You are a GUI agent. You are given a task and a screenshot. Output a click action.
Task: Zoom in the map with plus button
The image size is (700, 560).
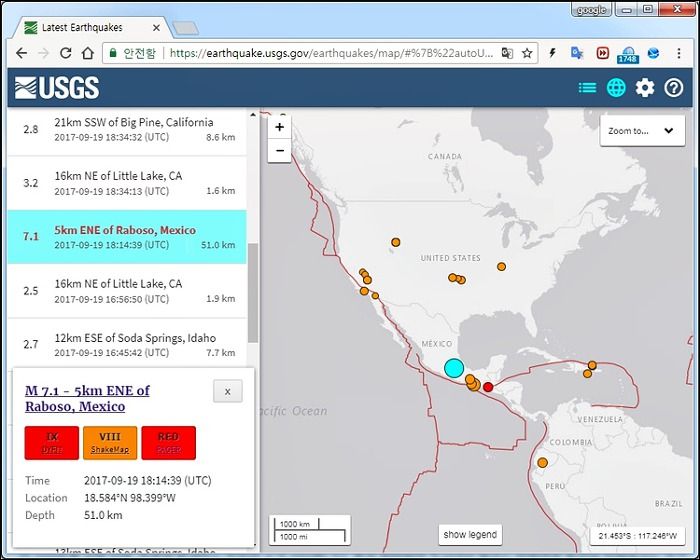click(x=279, y=127)
